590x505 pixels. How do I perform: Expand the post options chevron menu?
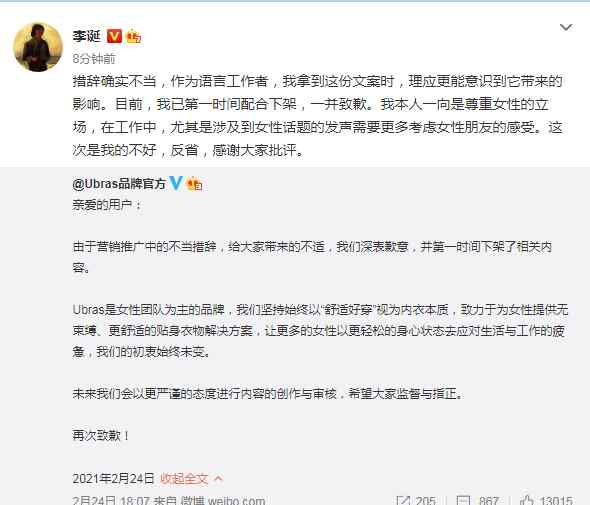(566, 27)
